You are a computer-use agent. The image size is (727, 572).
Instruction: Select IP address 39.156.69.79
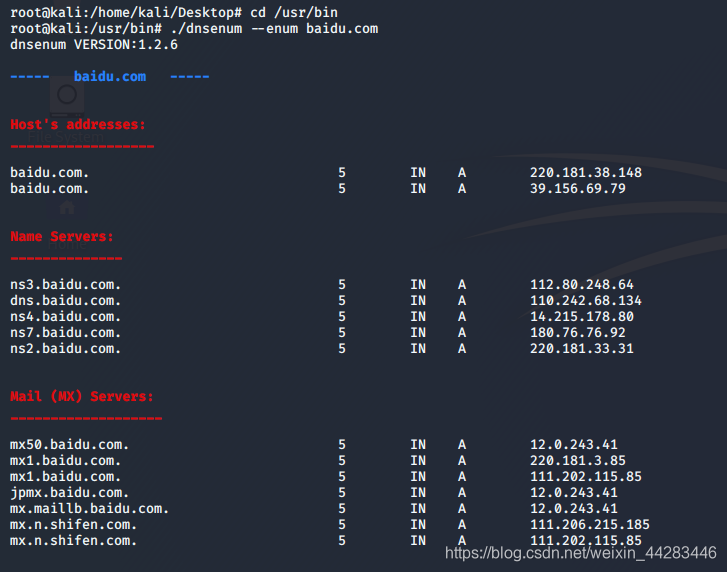click(x=578, y=189)
